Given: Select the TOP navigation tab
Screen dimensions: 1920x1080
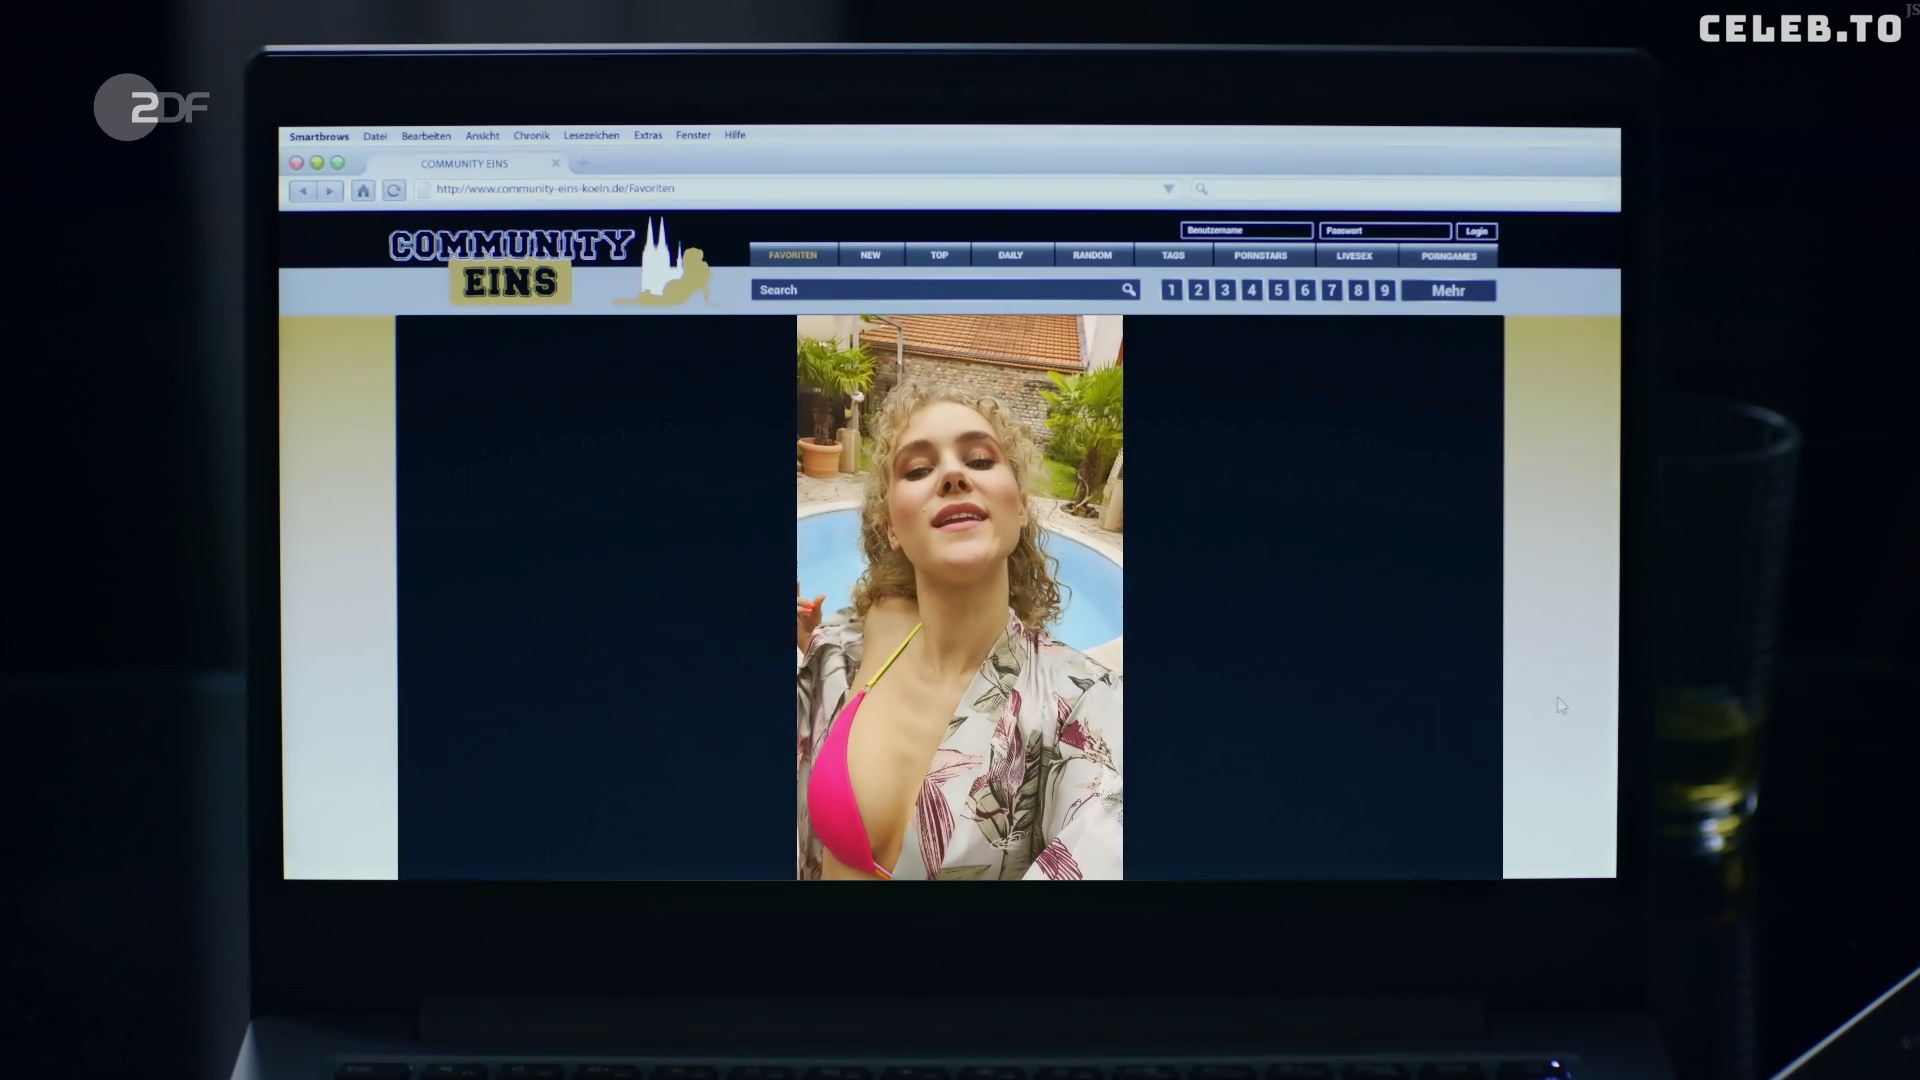Looking at the screenshot, I should point(939,255).
